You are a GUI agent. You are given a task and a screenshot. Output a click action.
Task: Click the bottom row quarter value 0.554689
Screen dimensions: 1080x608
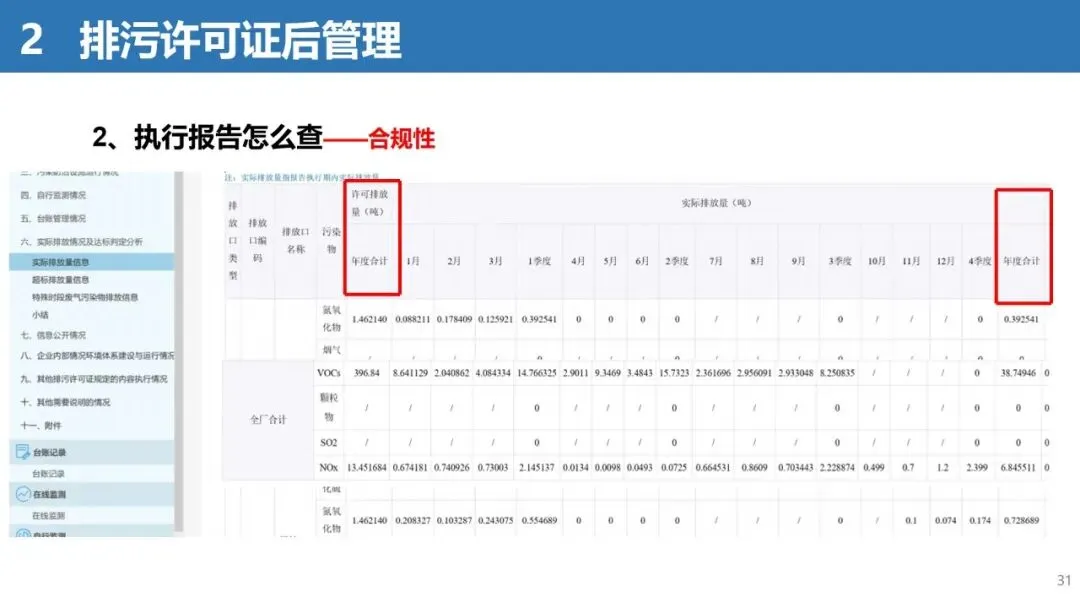[539, 521]
